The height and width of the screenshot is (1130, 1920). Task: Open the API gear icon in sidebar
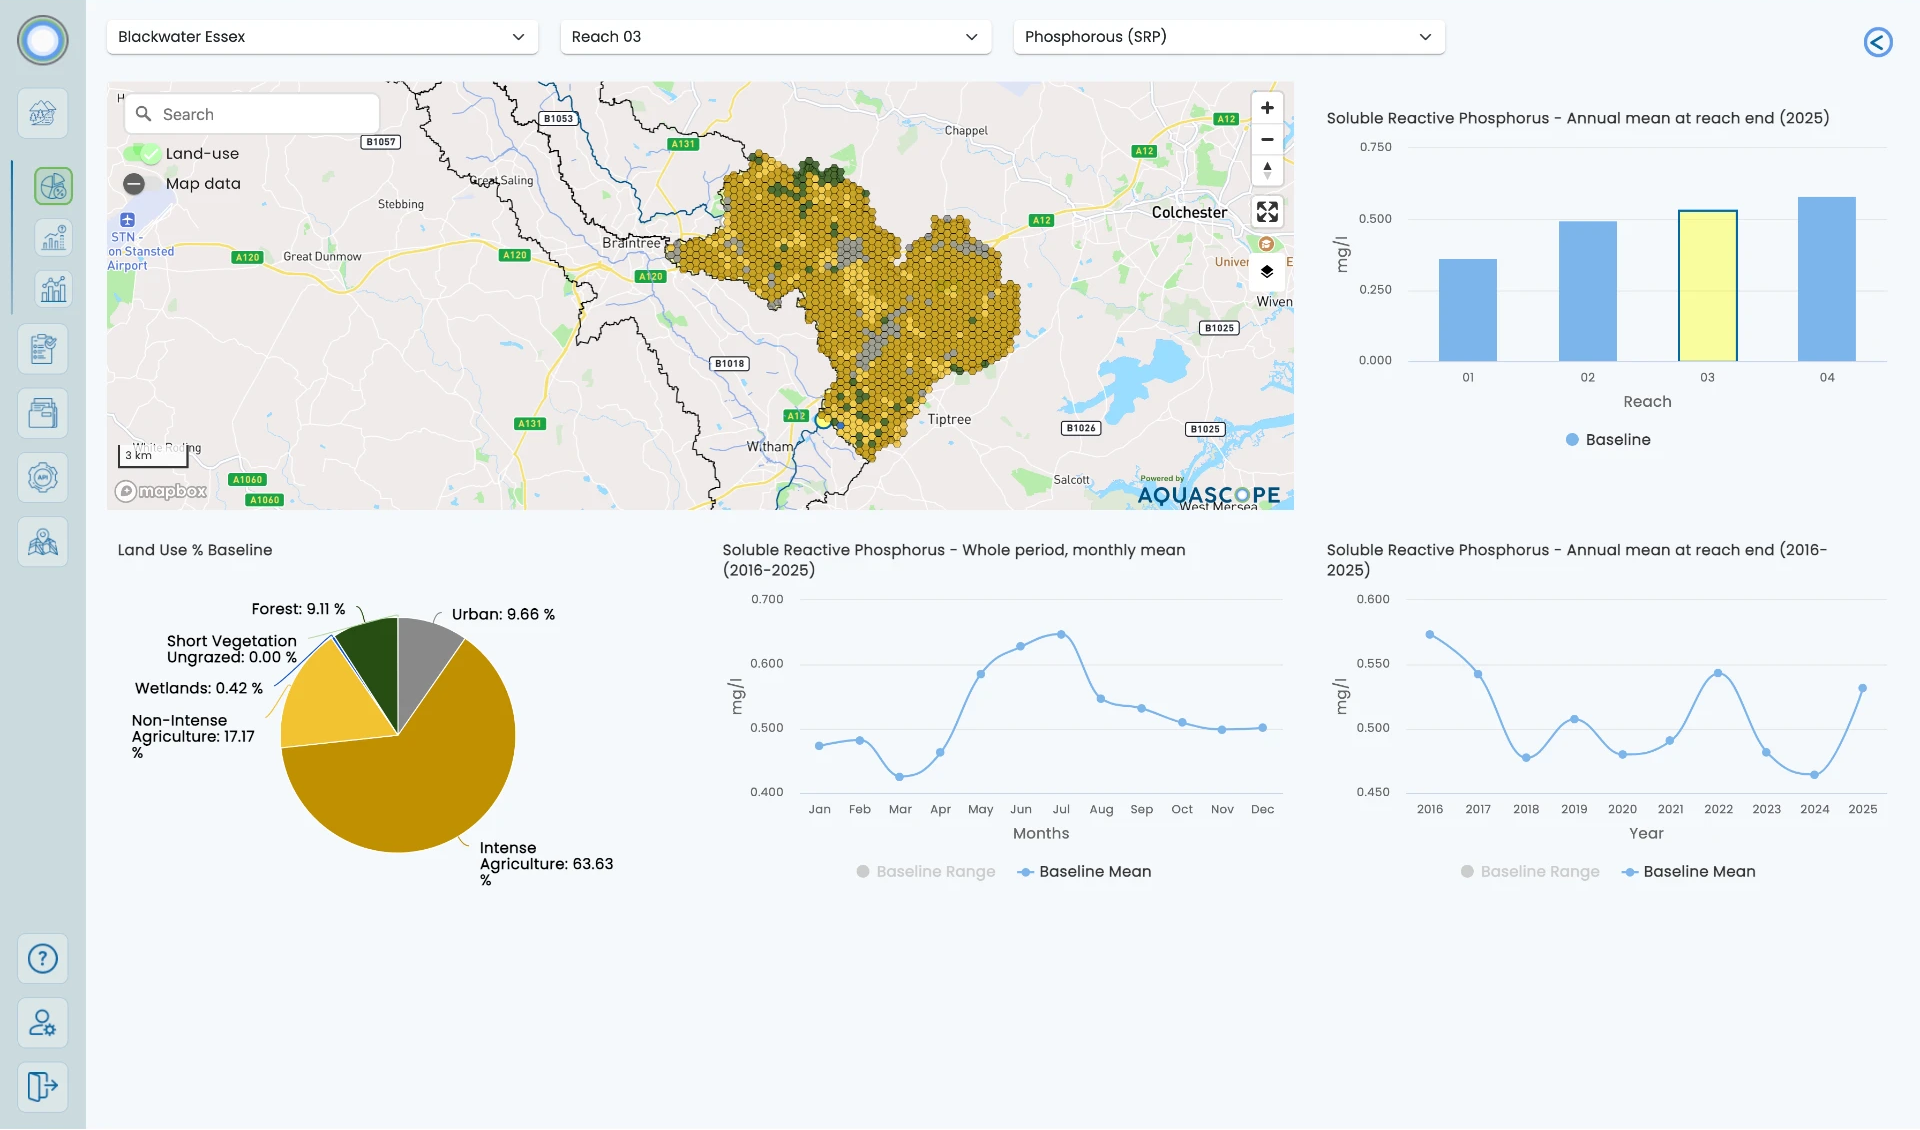point(42,478)
